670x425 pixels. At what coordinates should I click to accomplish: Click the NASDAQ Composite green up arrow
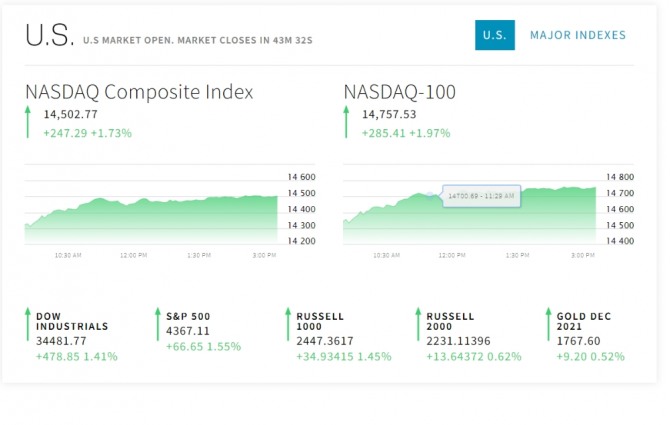coord(30,122)
